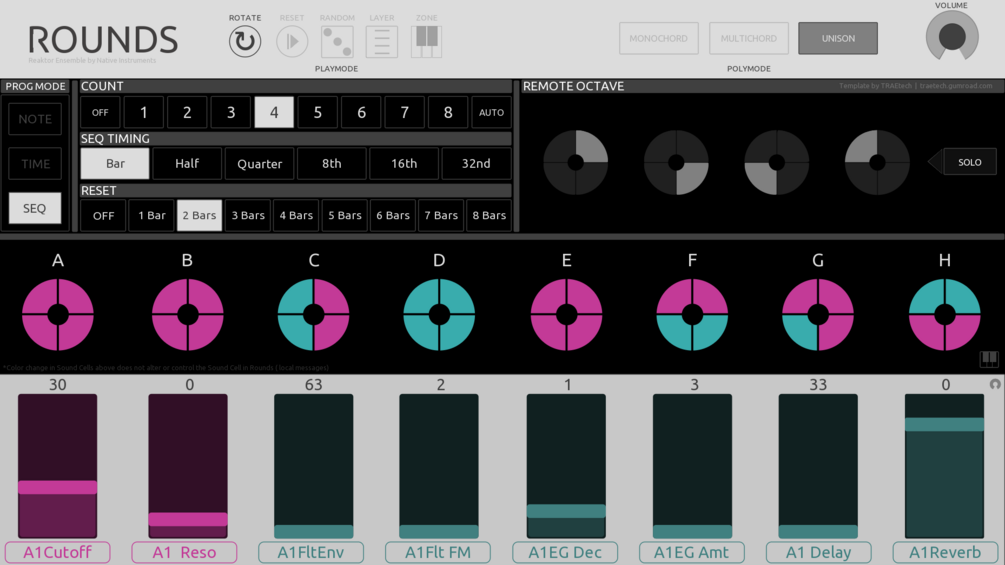Set Count to OFF

click(100, 112)
